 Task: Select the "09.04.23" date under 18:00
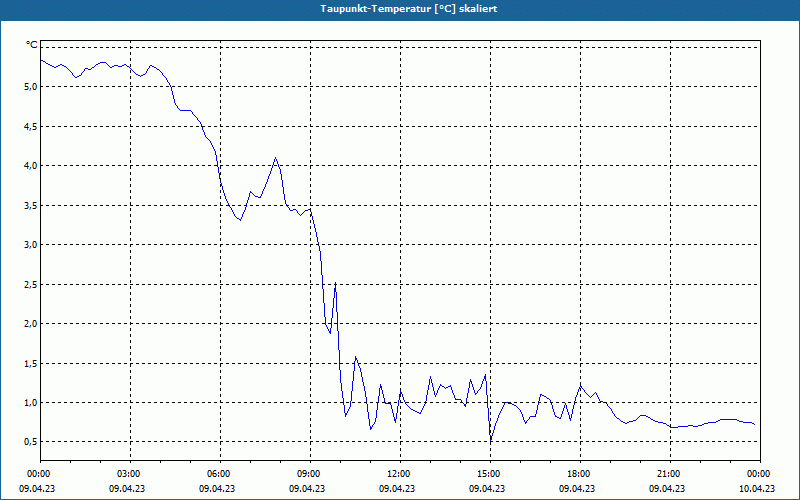click(577, 488)
